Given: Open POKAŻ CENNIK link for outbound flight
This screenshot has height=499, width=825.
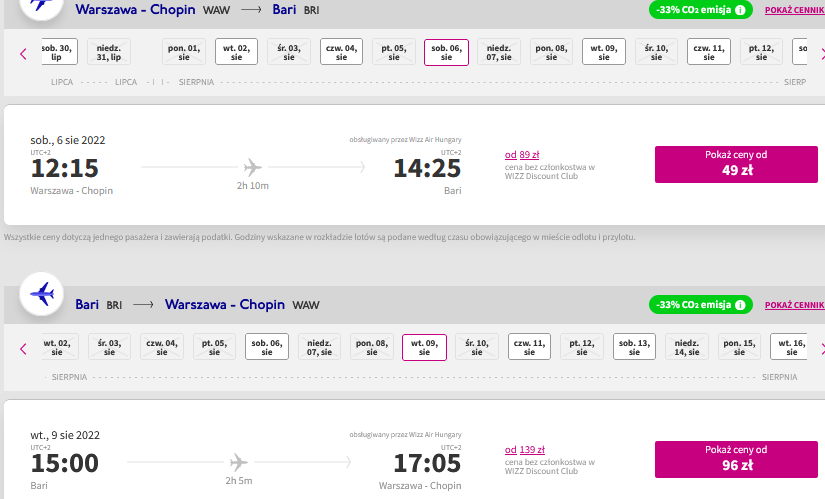Looking at the screenshot, I should [794, 10].
